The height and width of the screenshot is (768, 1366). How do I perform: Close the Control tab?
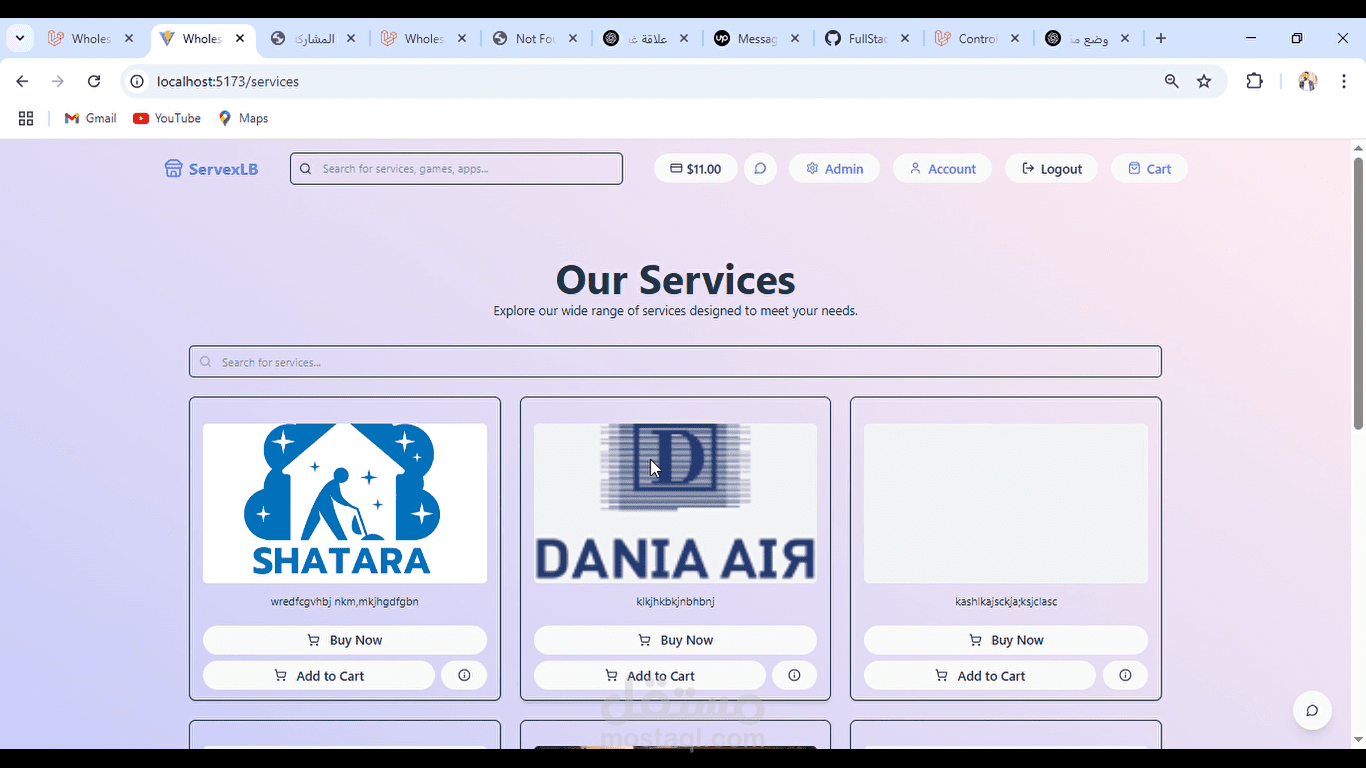tap(1015, 38)
